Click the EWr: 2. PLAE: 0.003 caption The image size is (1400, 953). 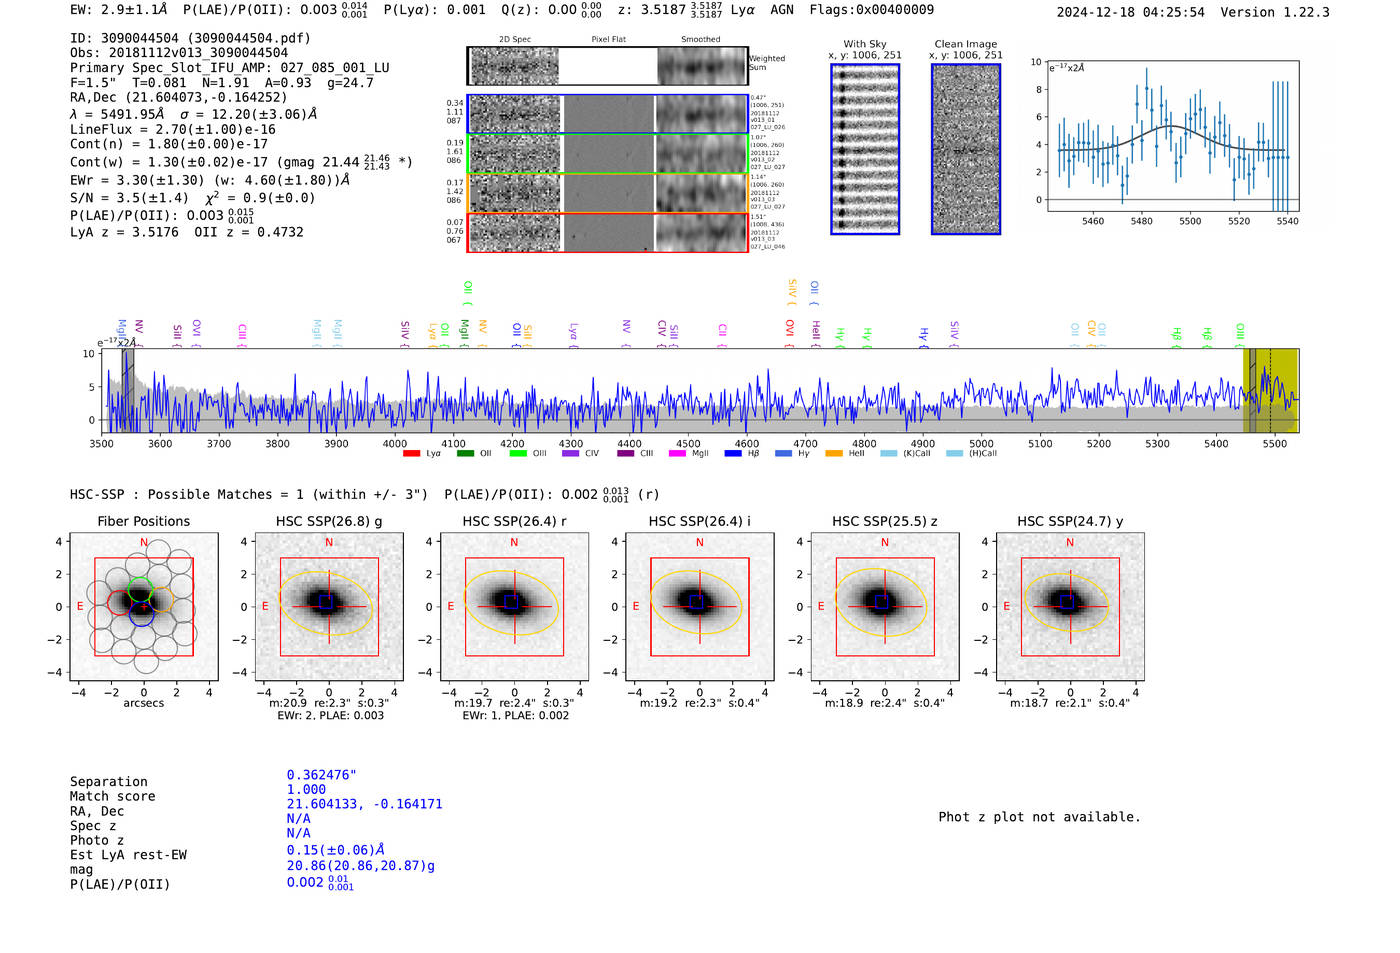pos(330,715)
